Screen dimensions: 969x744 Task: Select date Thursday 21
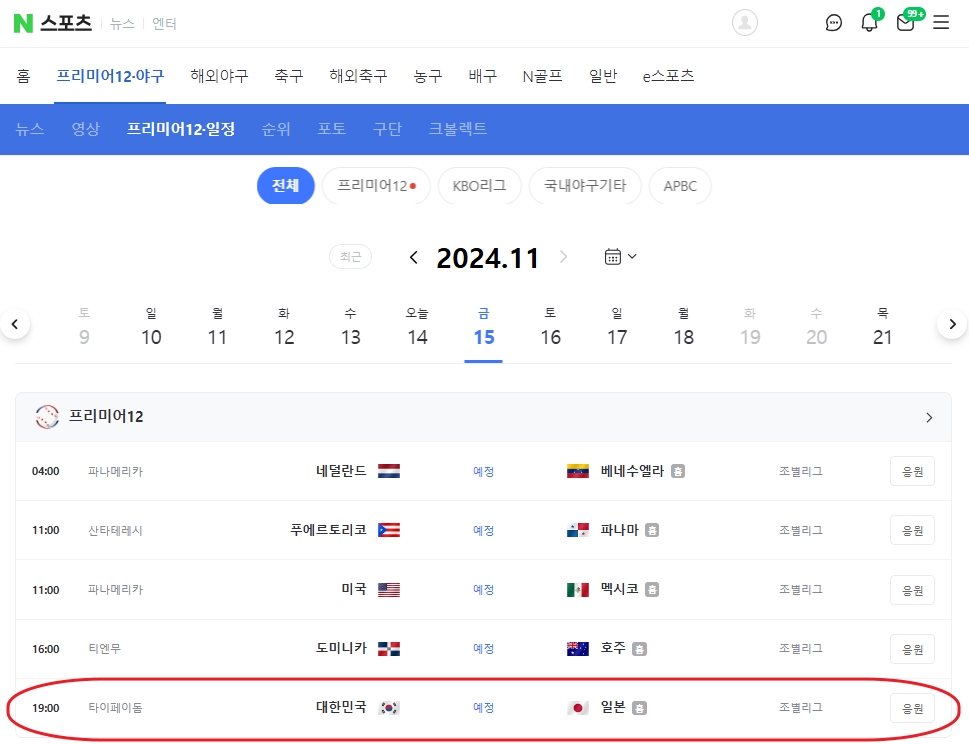coord(882,328)
